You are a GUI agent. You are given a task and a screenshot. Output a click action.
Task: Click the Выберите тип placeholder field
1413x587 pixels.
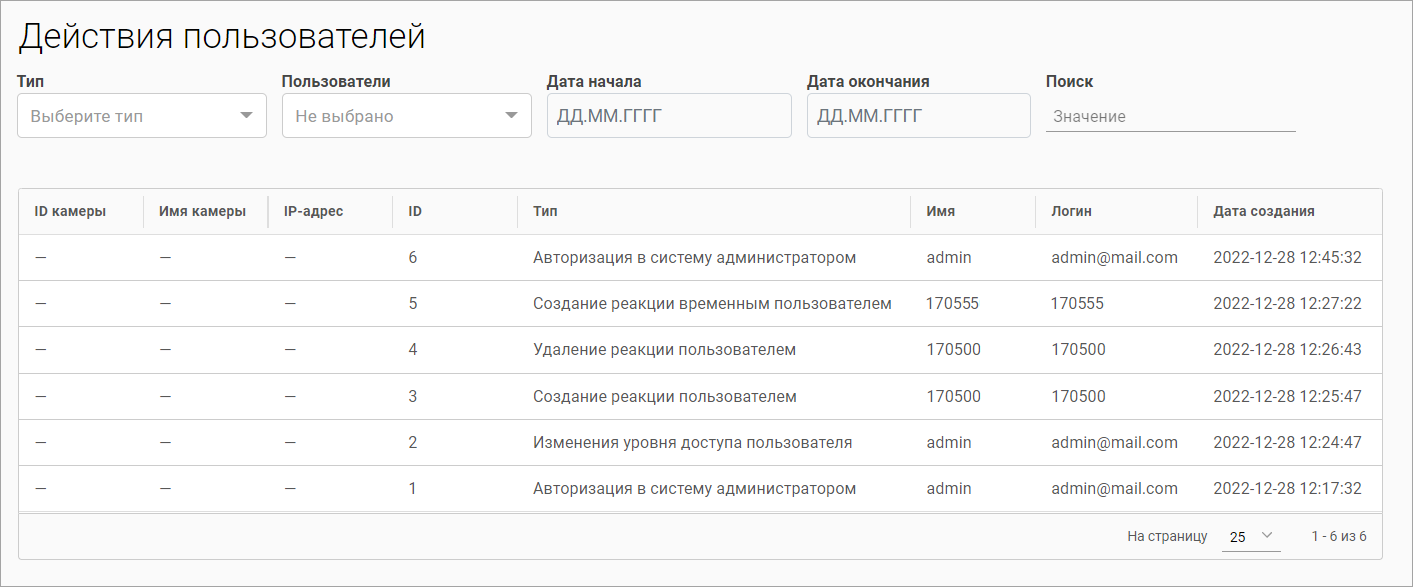tap(142, 116)
